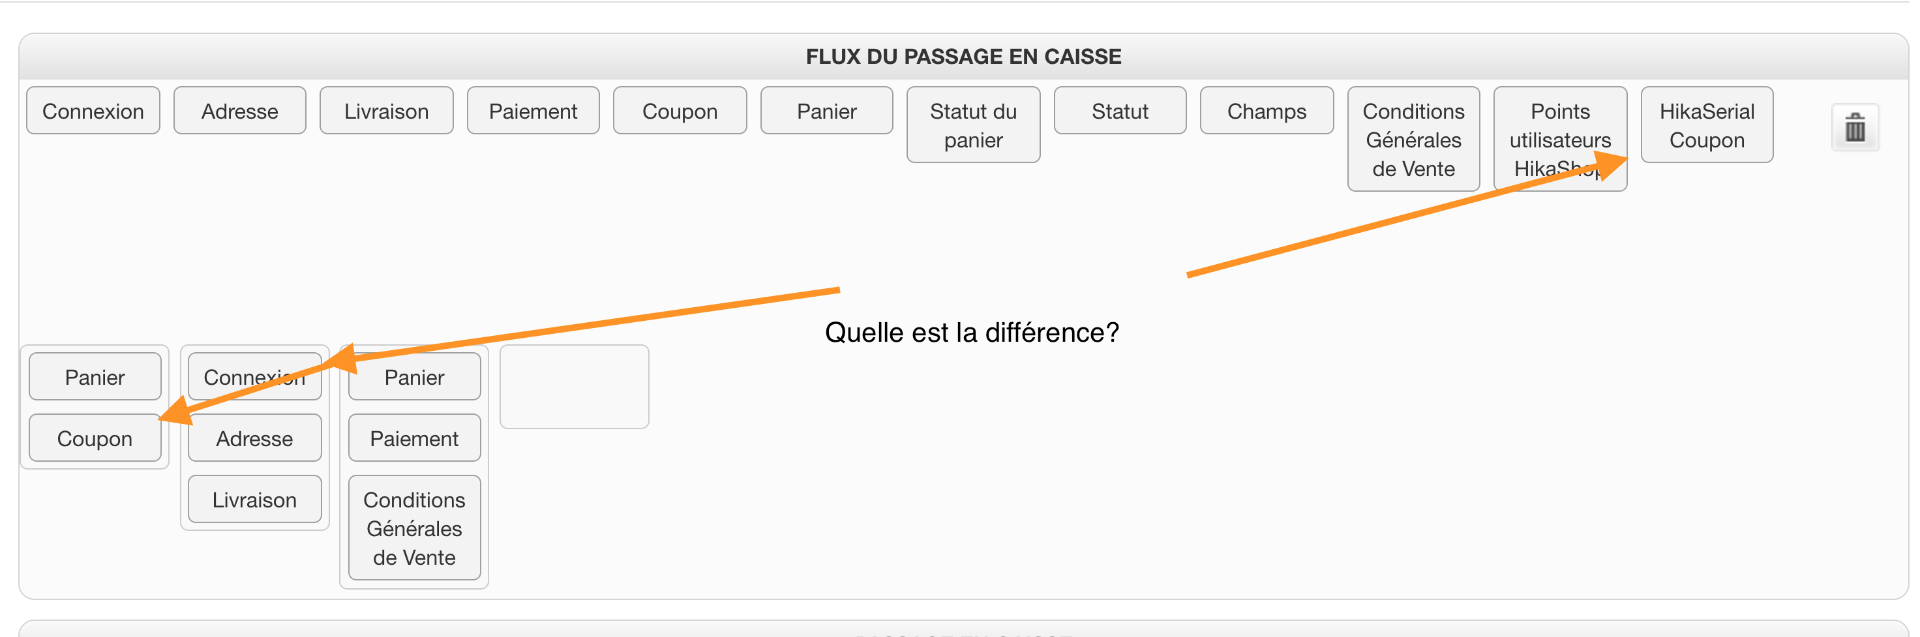Select the Paiement block in top row
1920x637 pixels.
(x=533, y=111)
